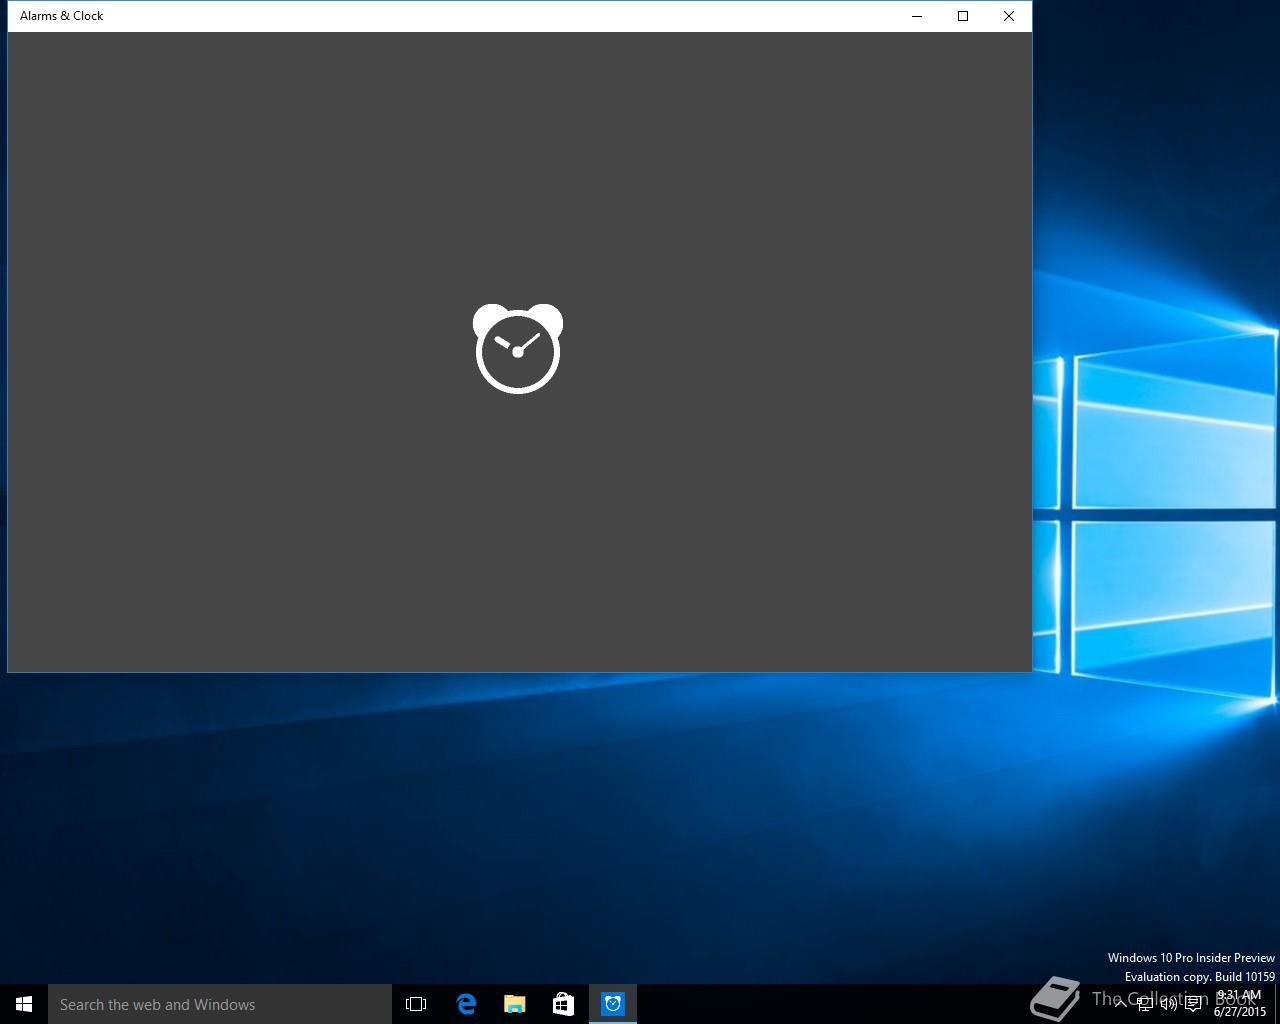Select the Alarms & Clock taskbar icon
Viewport: 1280px width, 1024px height.
tap(612, 1004)
